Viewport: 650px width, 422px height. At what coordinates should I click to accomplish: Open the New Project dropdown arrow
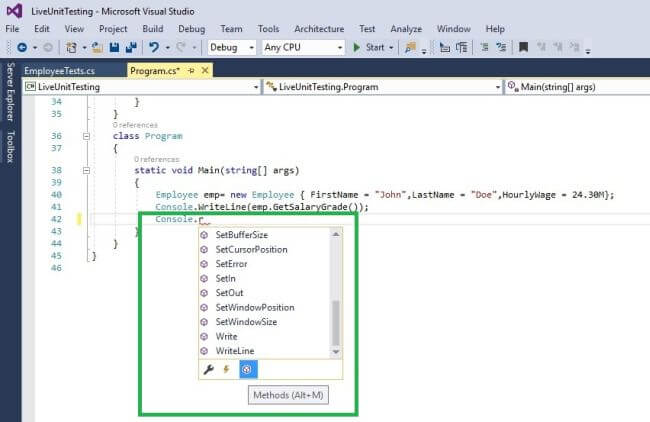pos(84,48)
